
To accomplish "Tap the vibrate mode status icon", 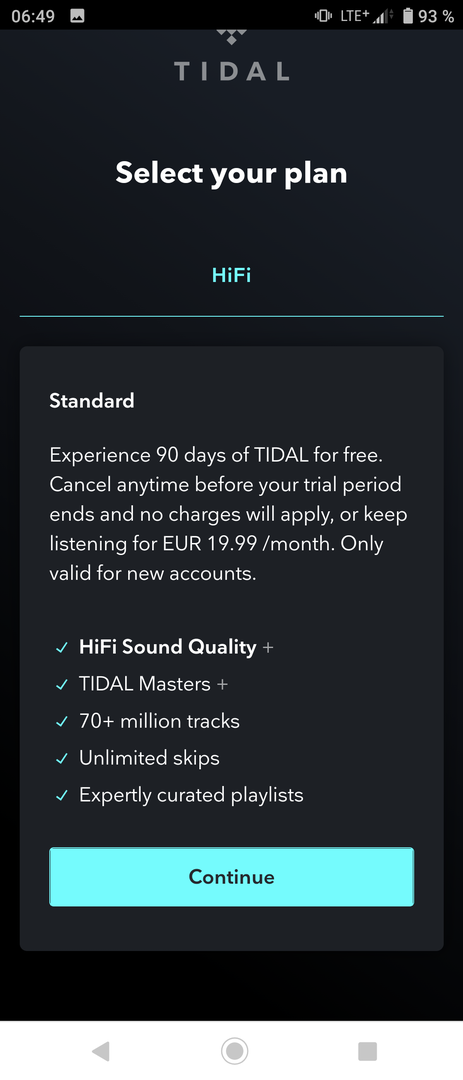I will (x=323, y=16).
